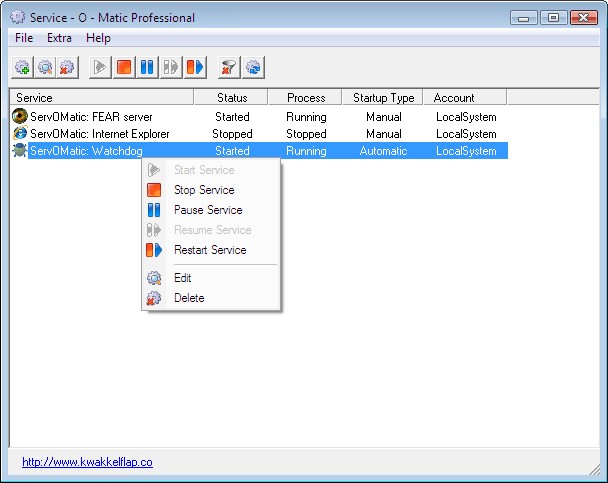
Task: Select Restart Service in context menu
Action: (x=210, y=250)
